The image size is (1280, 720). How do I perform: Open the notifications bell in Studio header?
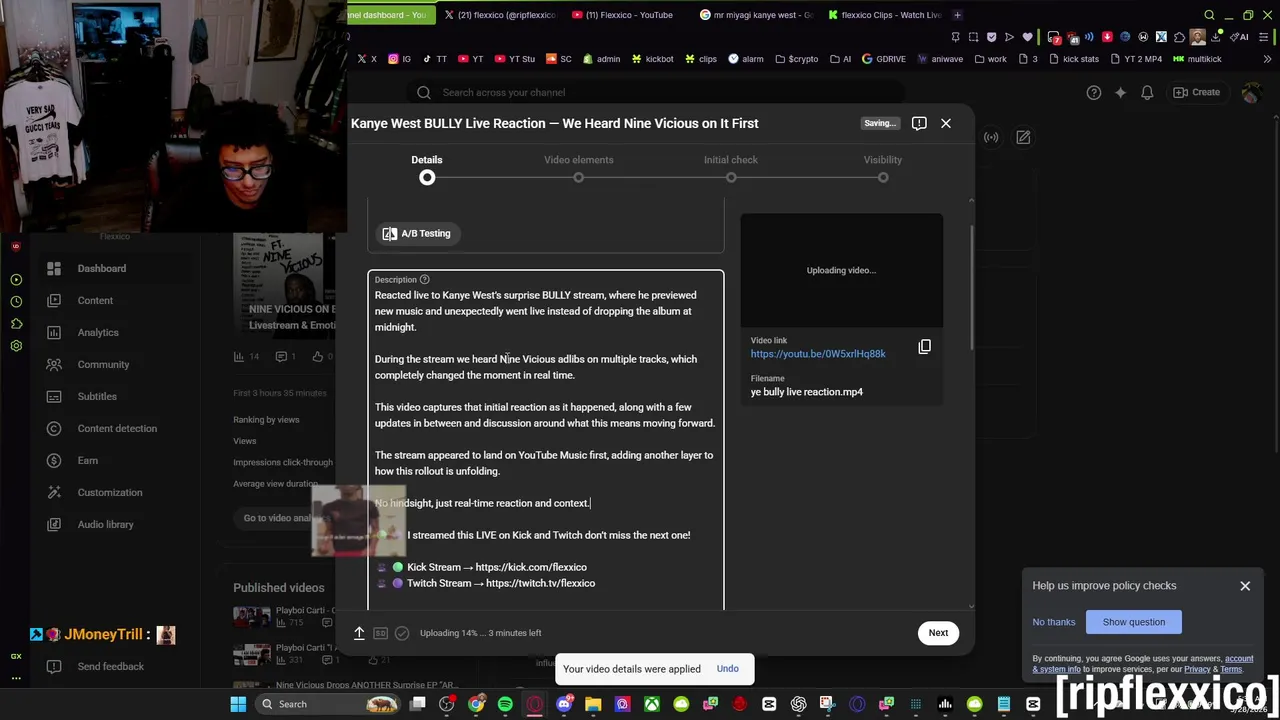[1147, 92]
